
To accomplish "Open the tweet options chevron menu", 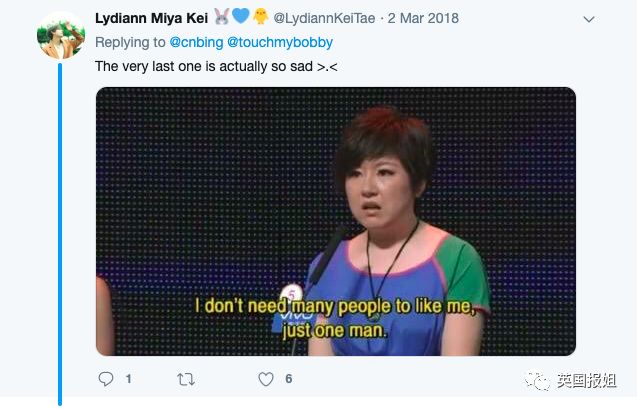I will (x=589, y=20).
